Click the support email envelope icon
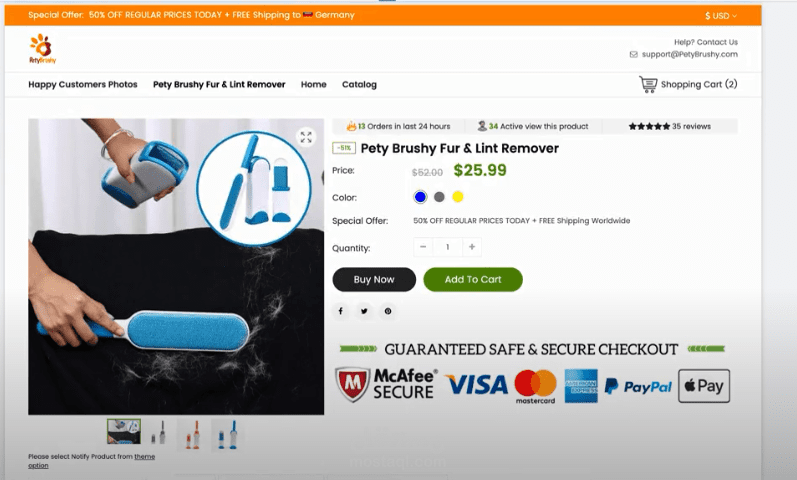 [x=633, y=54]
